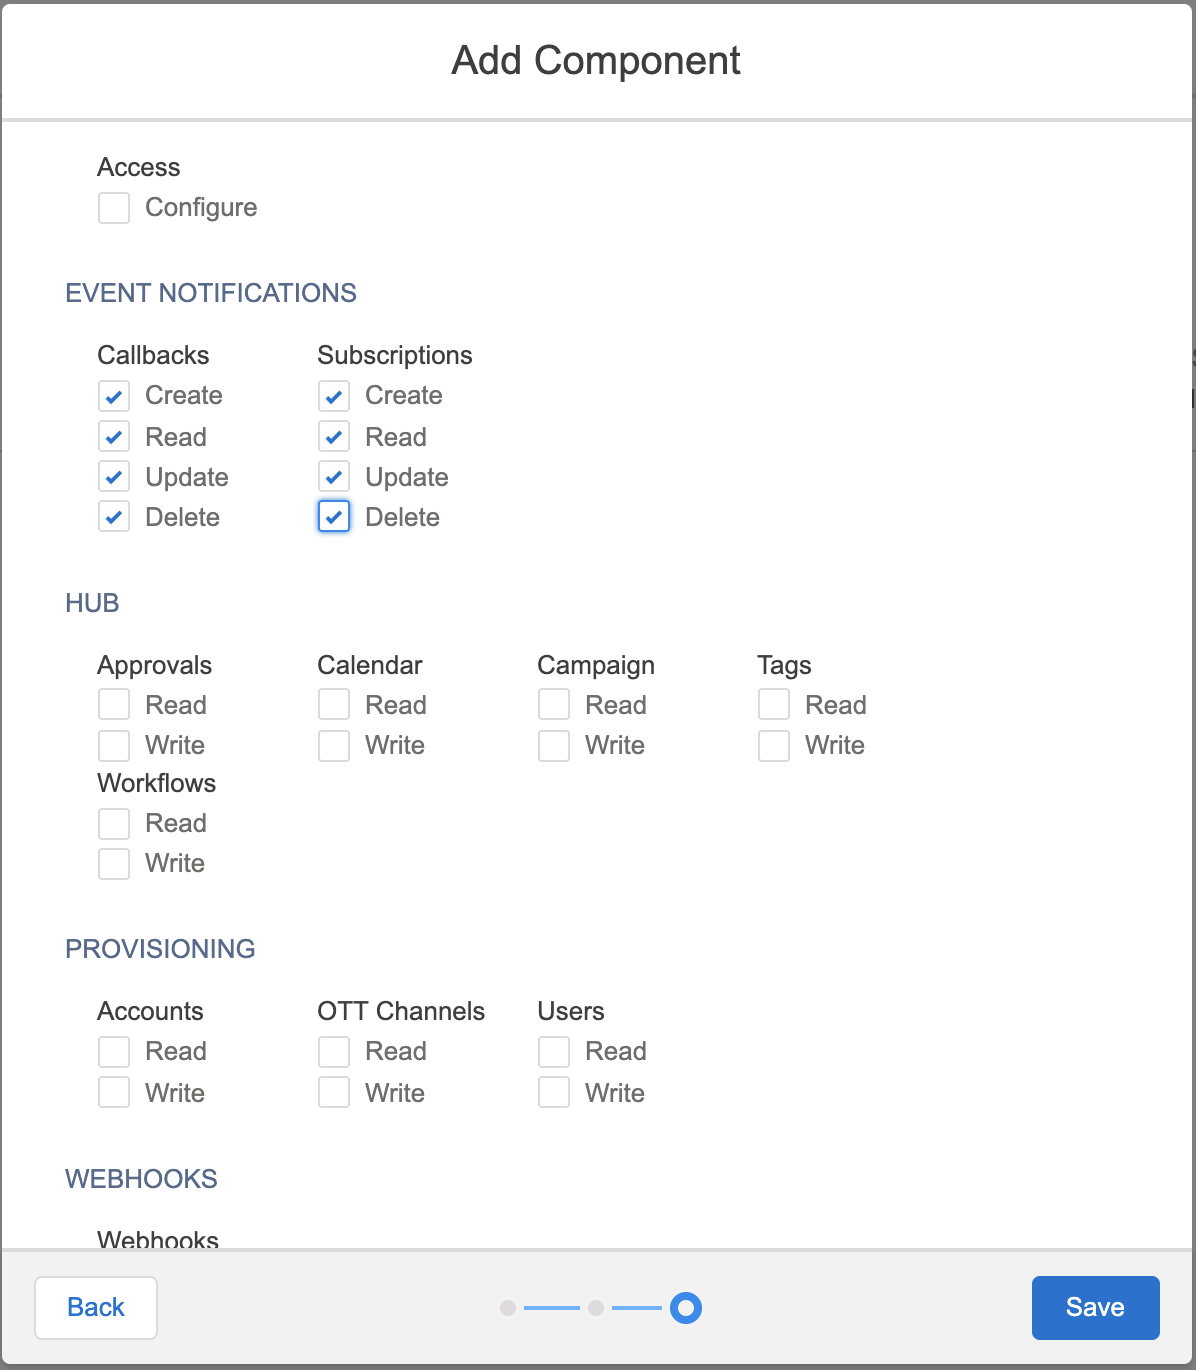Enable the Access Configure checkbox
Image resolution: width=1196 pixels, height=1370 pixels.
tap(114, 208)
